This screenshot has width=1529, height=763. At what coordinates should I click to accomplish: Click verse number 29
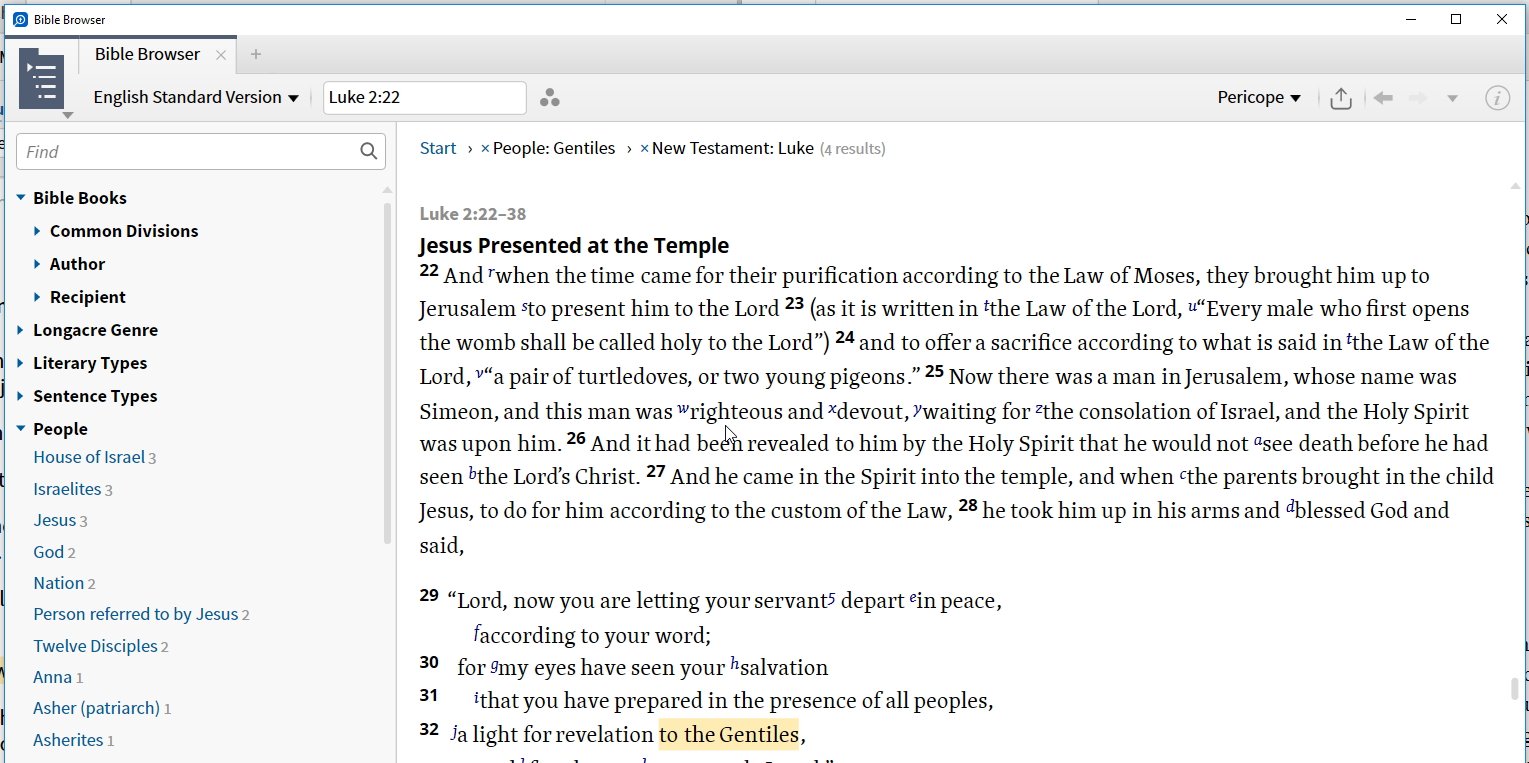coord(429,596)
